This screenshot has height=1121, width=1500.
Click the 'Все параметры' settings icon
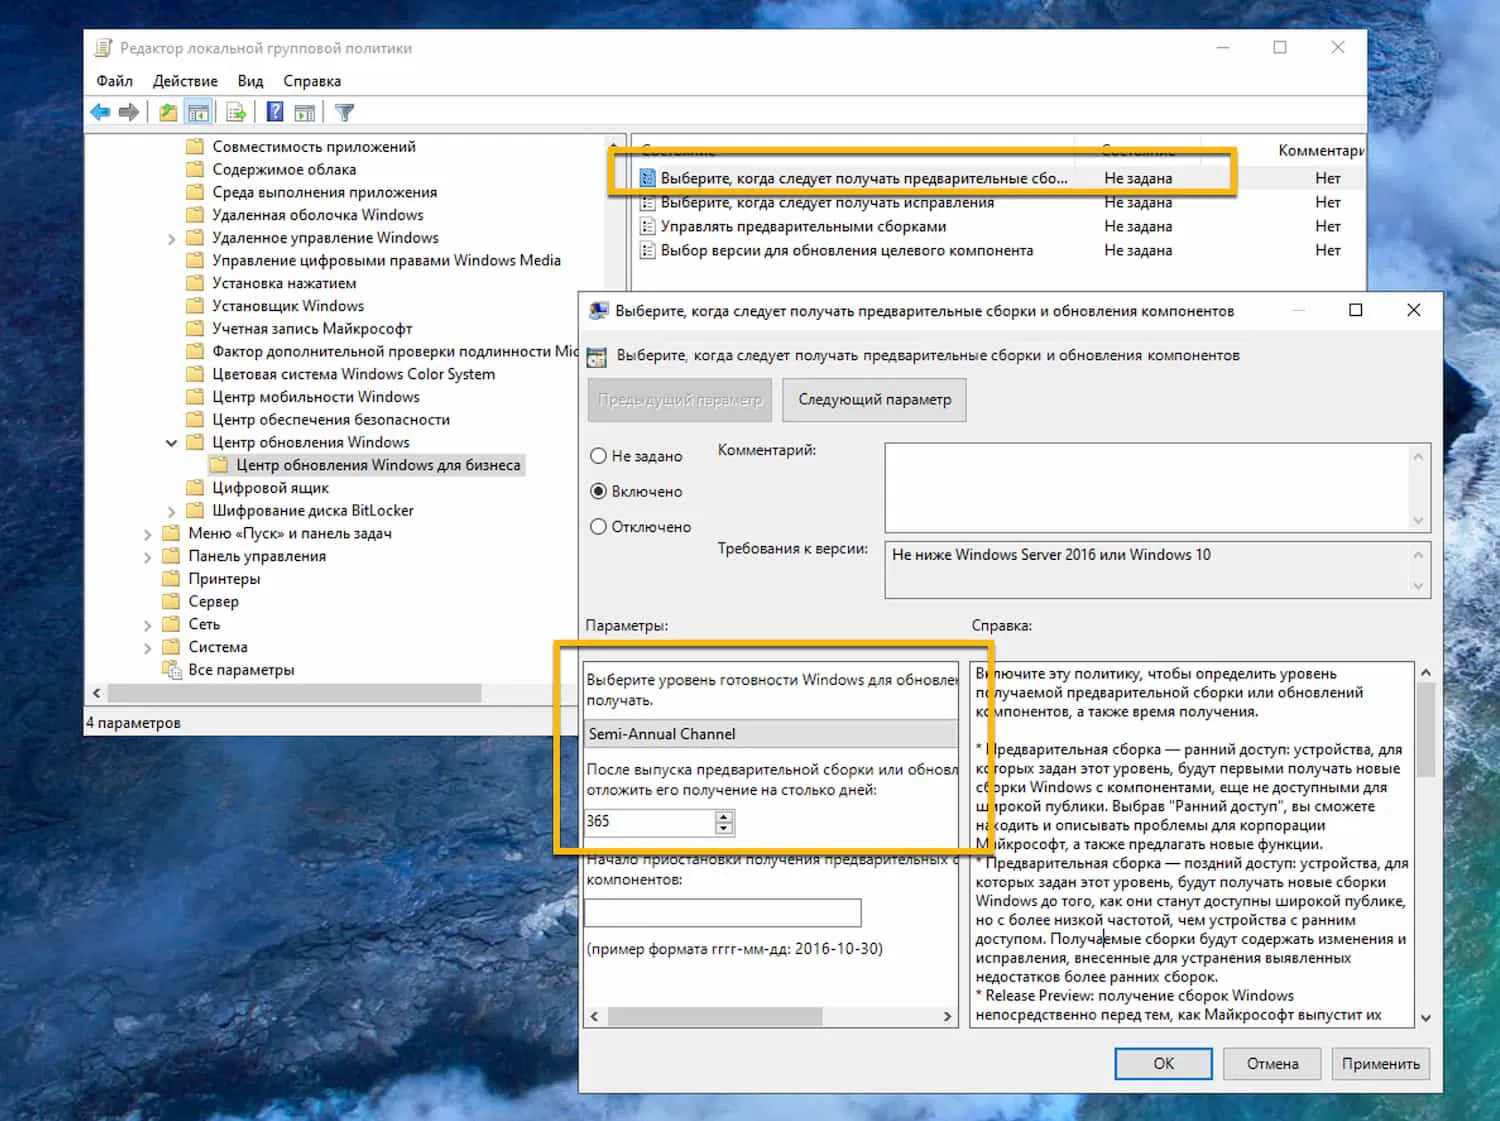click(x=172, y=670)
